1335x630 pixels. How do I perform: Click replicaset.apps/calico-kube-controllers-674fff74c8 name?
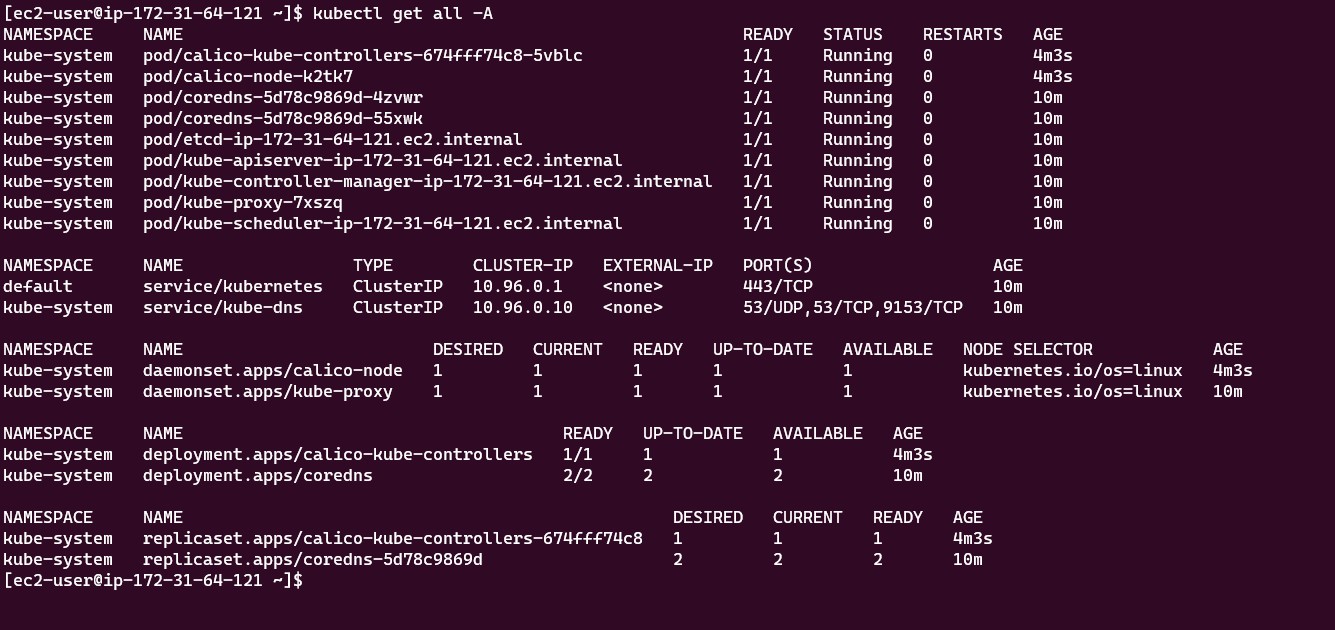[393, 538]
